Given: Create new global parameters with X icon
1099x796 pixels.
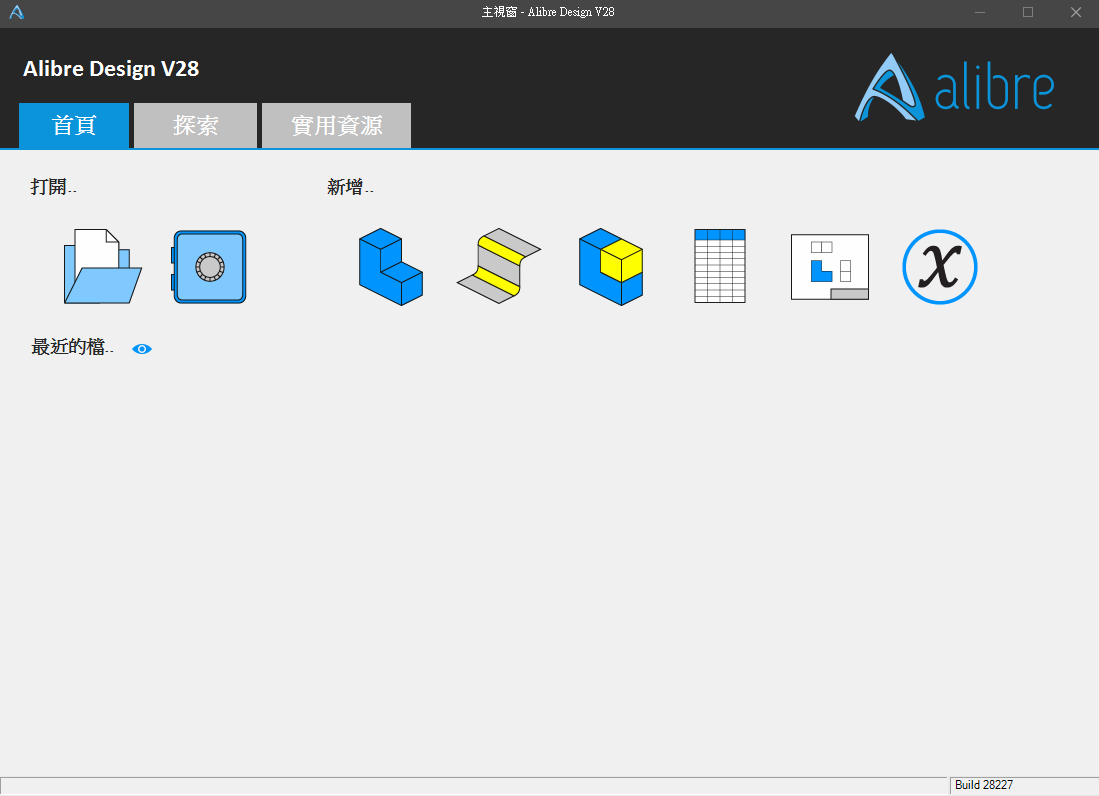Looking at the screenshot, I should (x=939, y=267).
